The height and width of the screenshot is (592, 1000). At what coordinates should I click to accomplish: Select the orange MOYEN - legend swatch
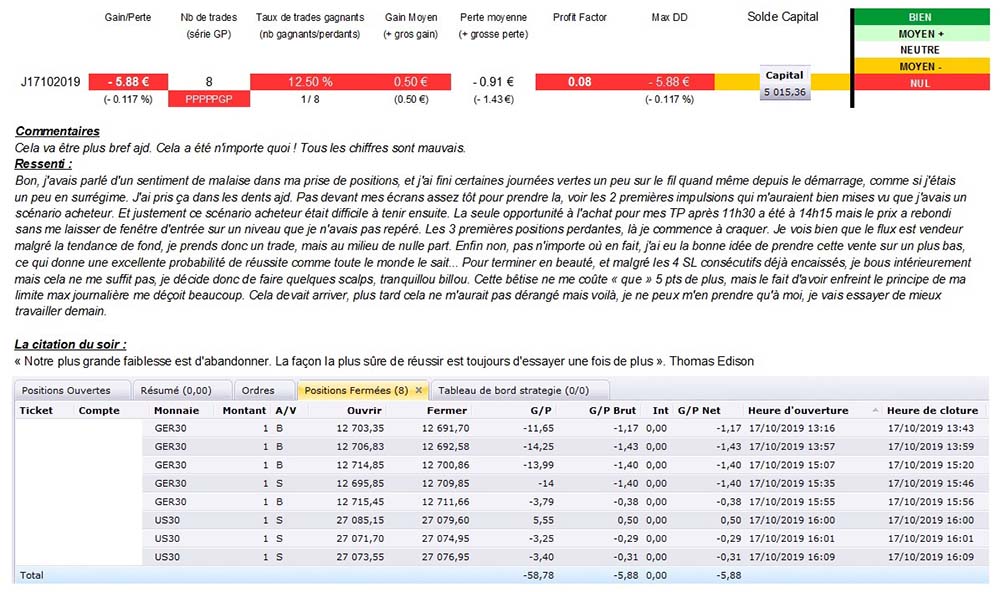coord(922,66)
